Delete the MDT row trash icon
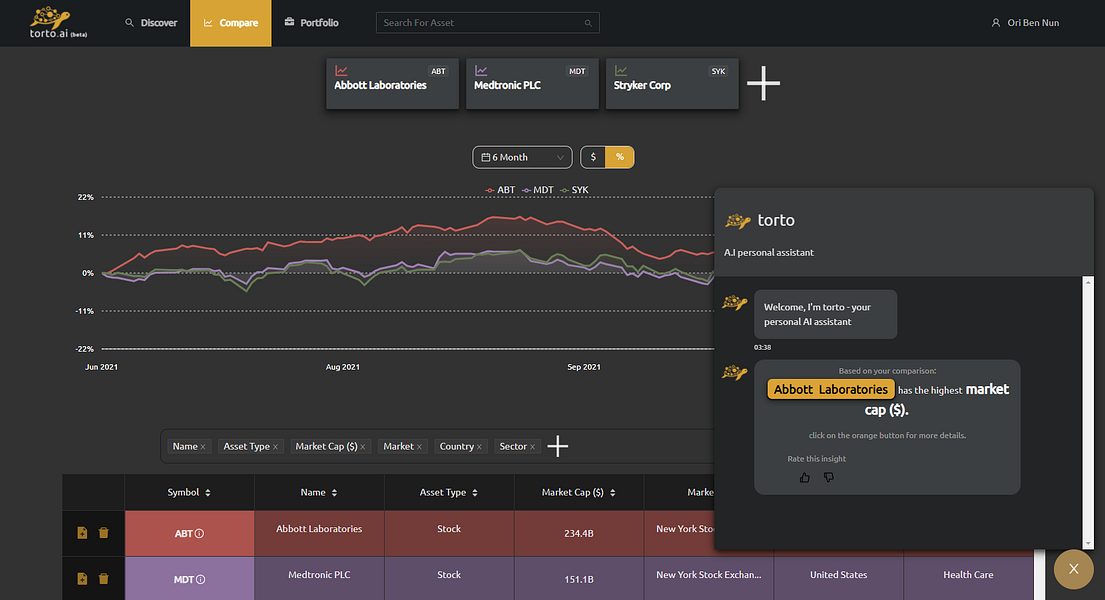This screenshot has width=1105, height=600. click(104, 578)
